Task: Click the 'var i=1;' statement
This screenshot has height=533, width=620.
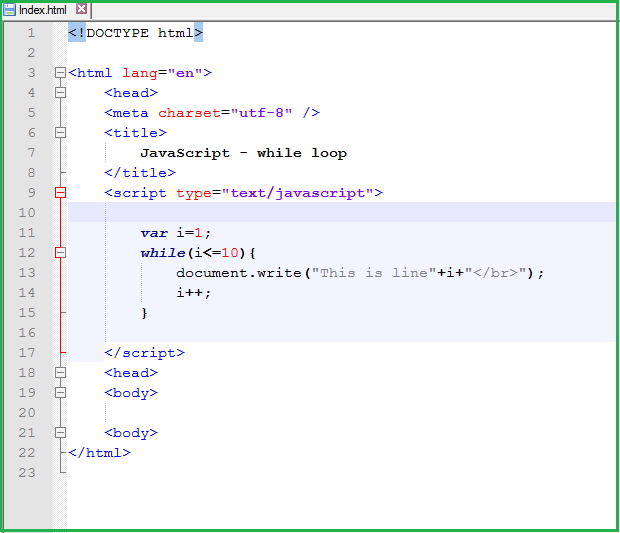Action: coord(176,233)
